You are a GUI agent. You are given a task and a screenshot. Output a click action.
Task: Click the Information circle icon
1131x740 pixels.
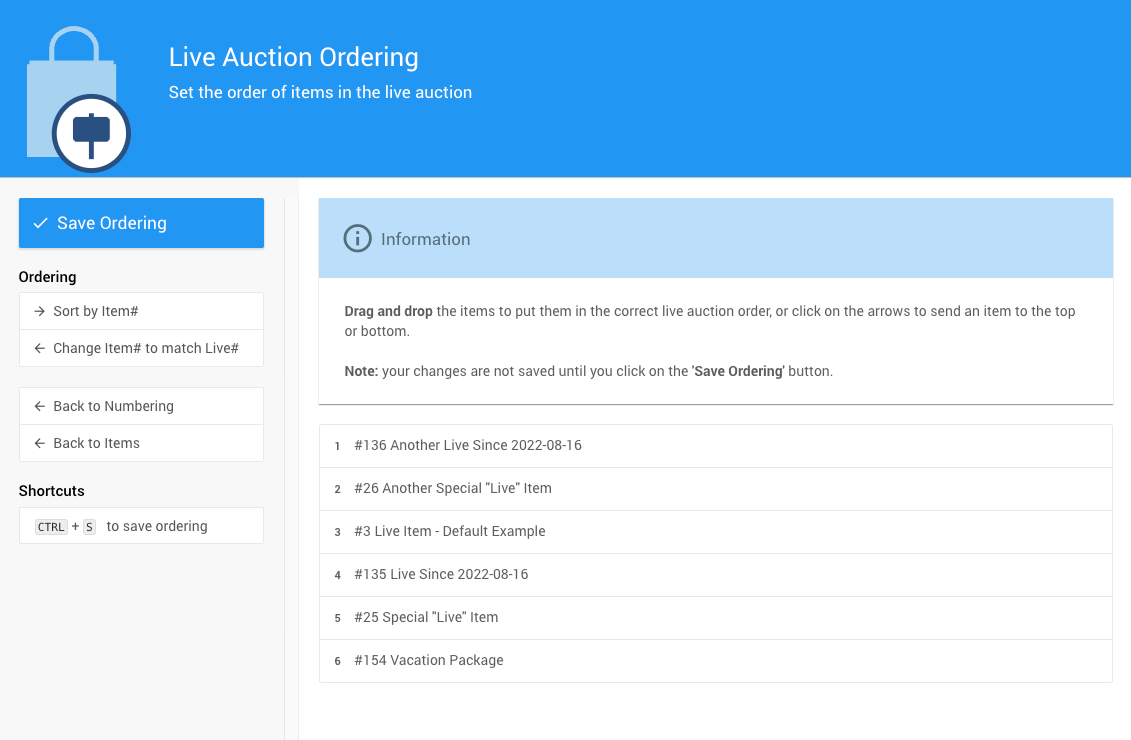click(x=357, y=239)
